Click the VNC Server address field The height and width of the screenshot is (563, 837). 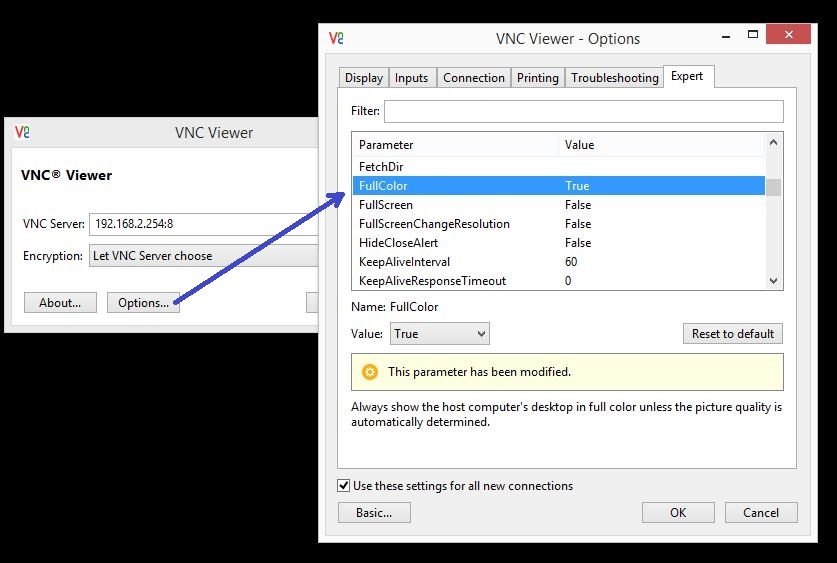tap(204, 224)
